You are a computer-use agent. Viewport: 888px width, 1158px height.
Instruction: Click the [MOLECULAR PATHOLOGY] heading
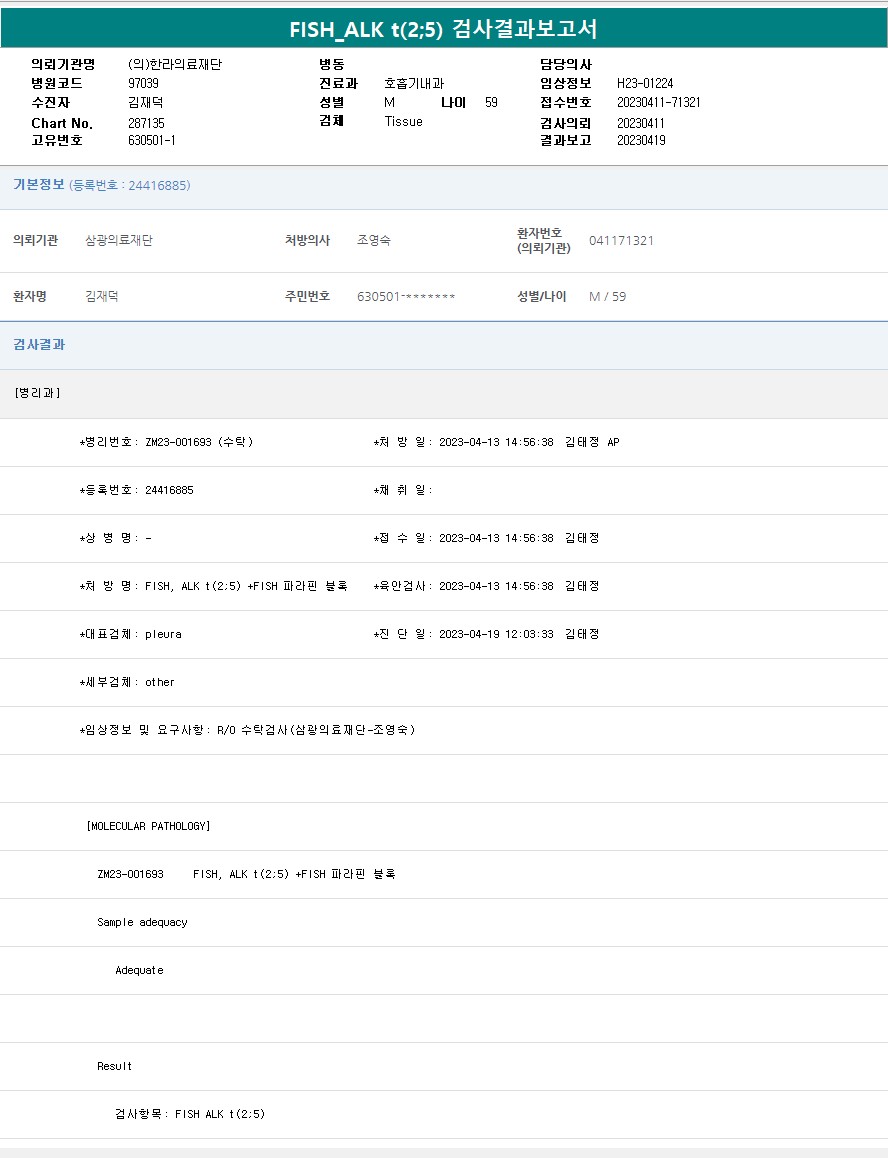point(148,826)
